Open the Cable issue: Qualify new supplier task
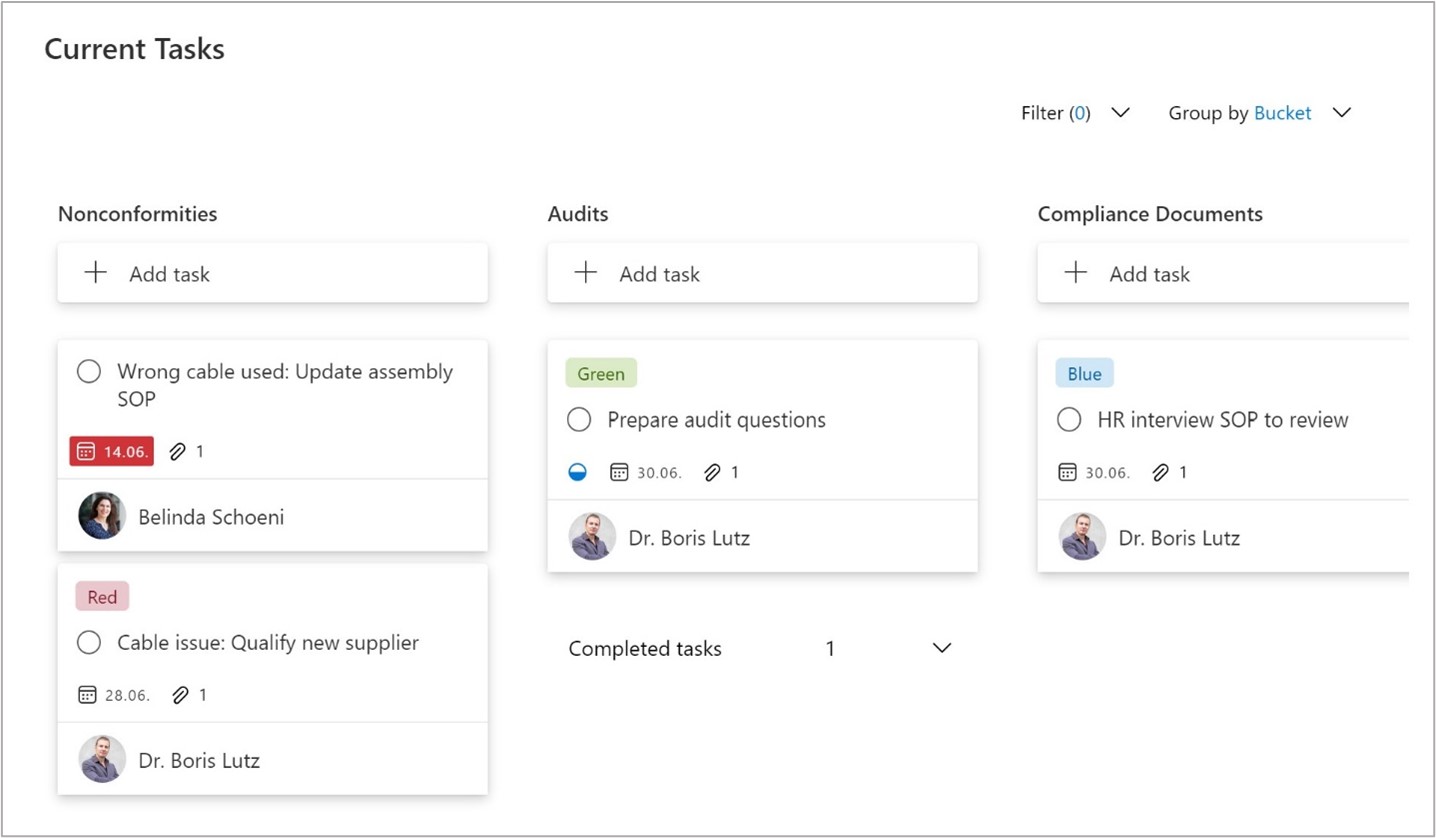1436x838 pixels. 268,643
